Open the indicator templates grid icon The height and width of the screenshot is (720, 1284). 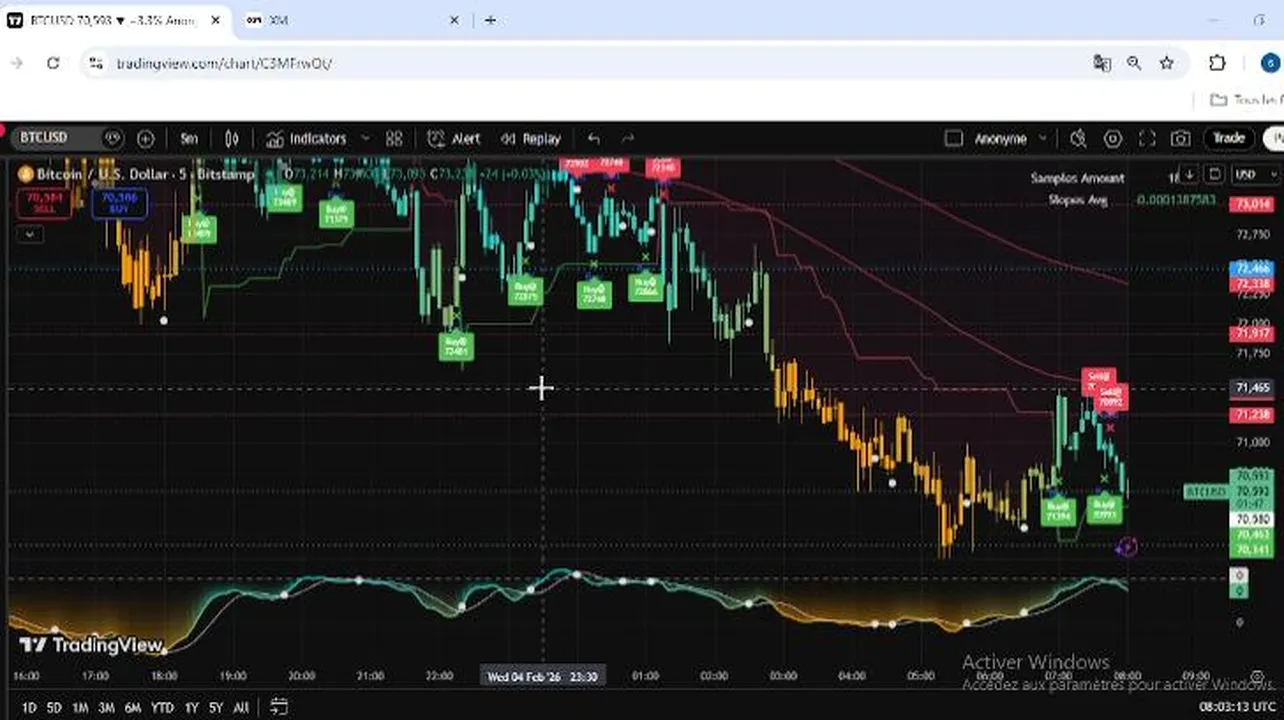394,139
